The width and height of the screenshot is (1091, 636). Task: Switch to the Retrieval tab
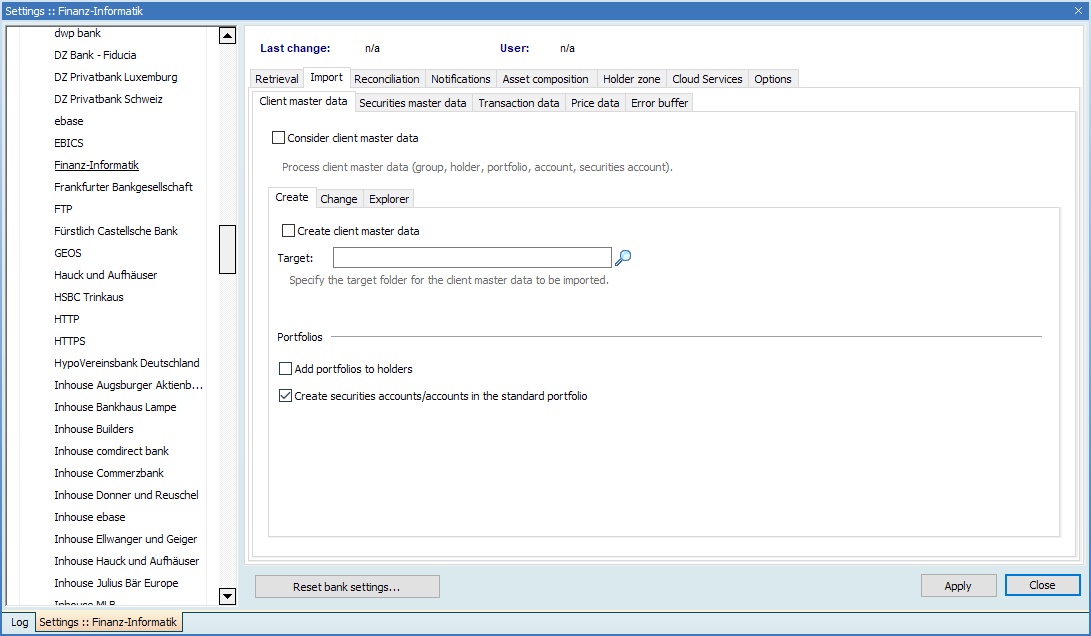pyautogui.click(x=276, y=79)
